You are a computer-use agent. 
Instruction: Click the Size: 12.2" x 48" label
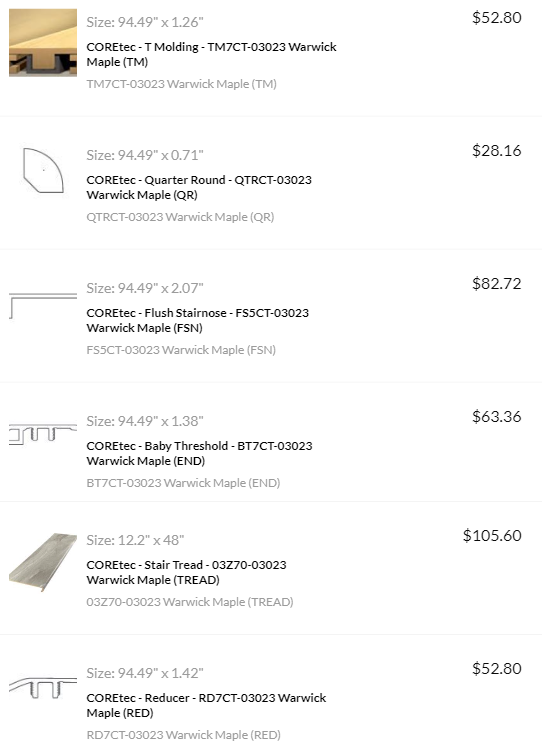[135, 540]
